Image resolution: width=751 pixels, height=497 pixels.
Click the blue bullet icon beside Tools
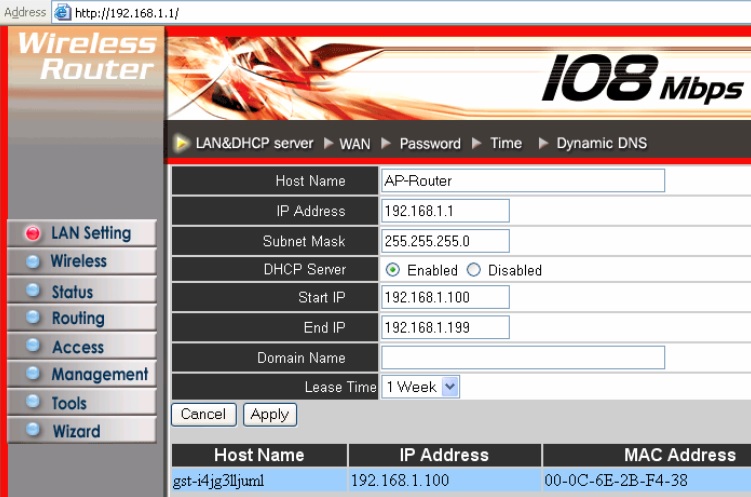tap(33, 401)
